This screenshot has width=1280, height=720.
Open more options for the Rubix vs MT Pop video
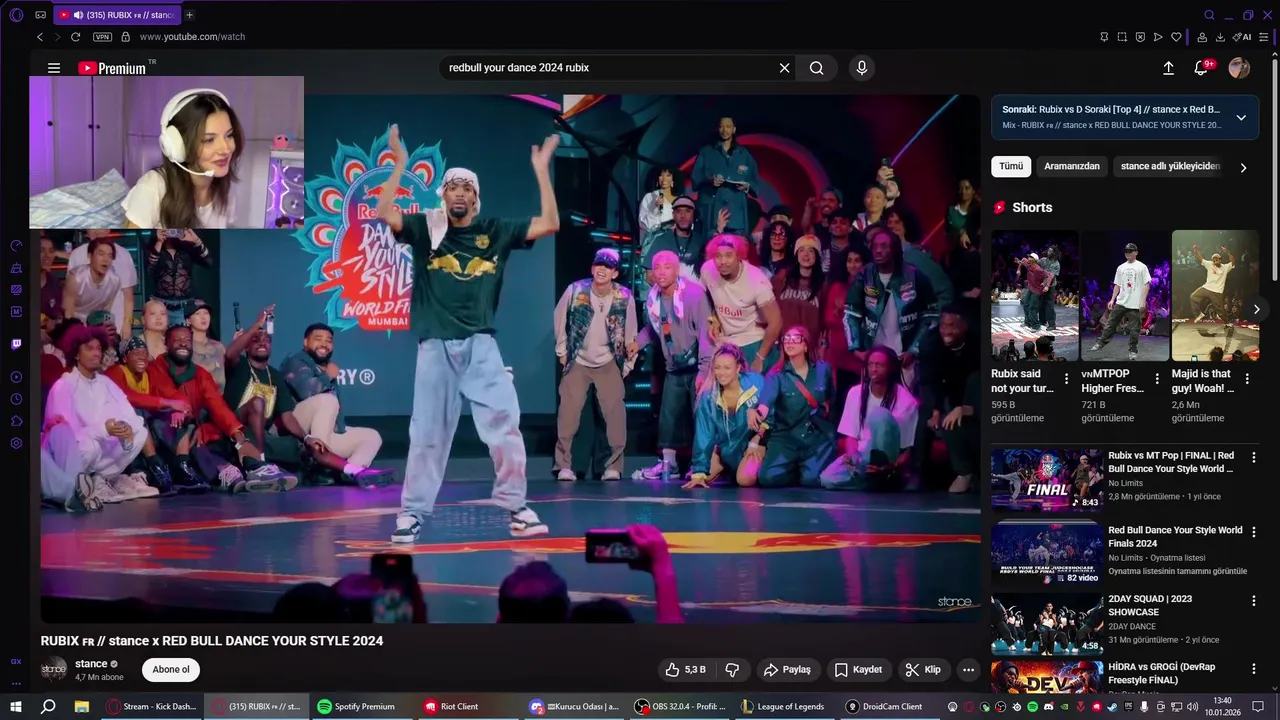1253,457
